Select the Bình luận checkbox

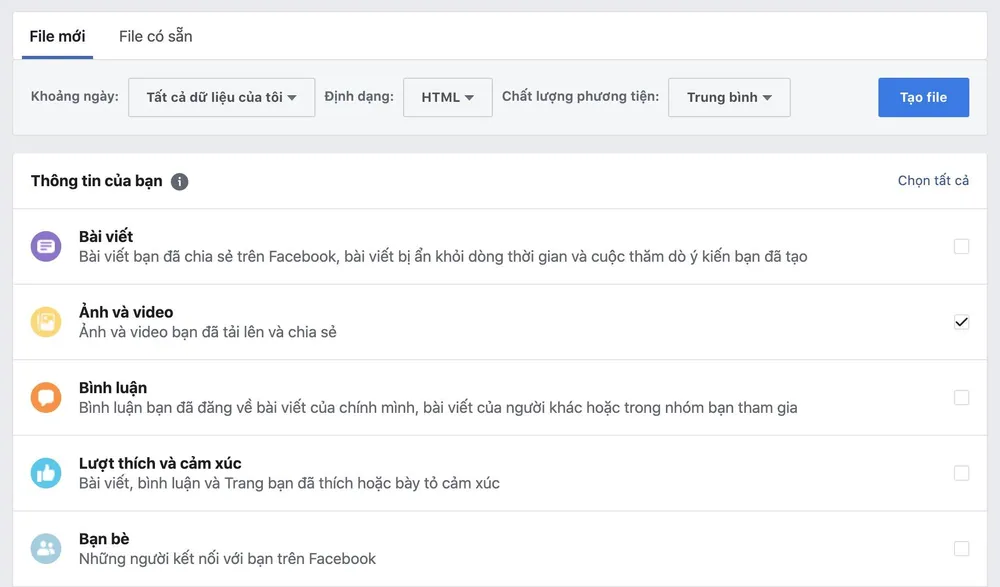pyautogui.click(x=962, y=397)
